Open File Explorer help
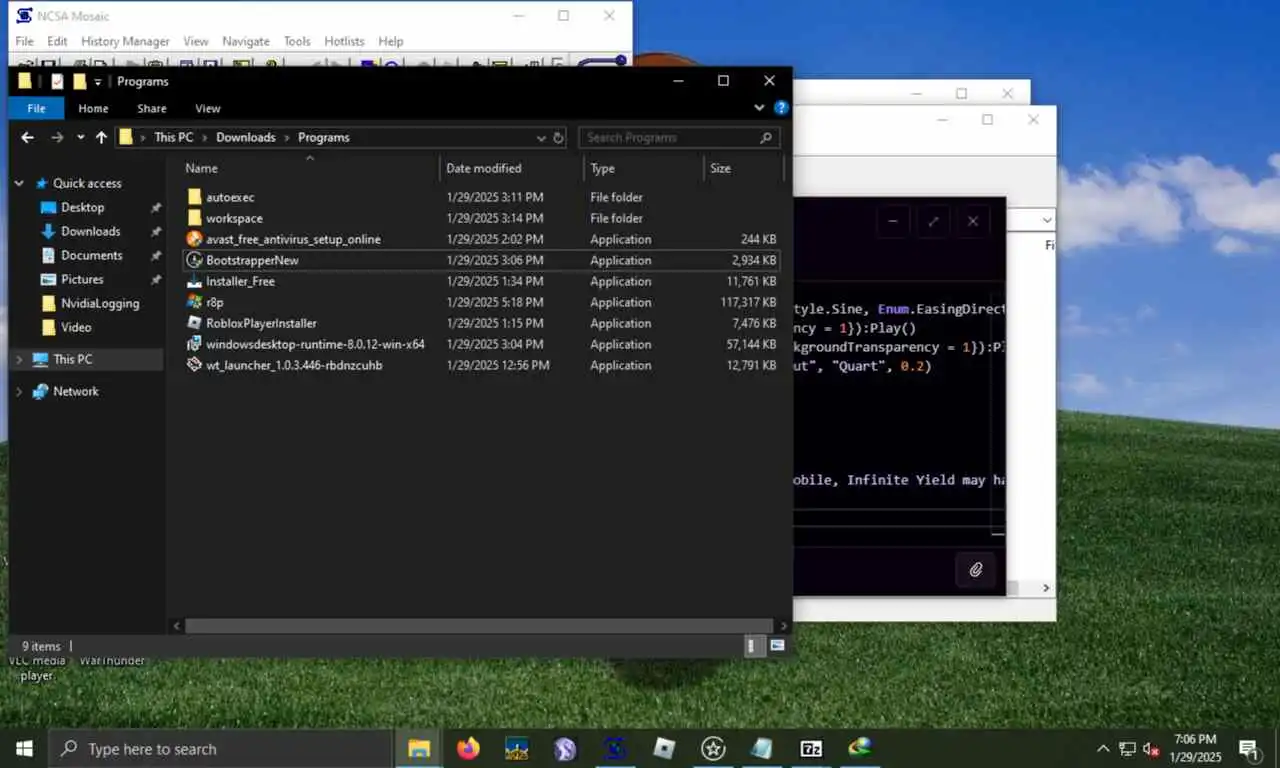1280x768 pixels. tap(781, 108)
